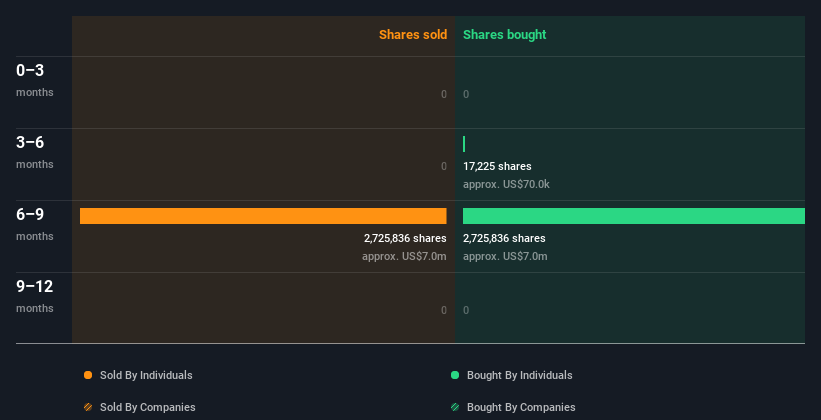Click the striped Sold By Companies legend icon
The width and height of the screenshot is (821, 420).
88,407
